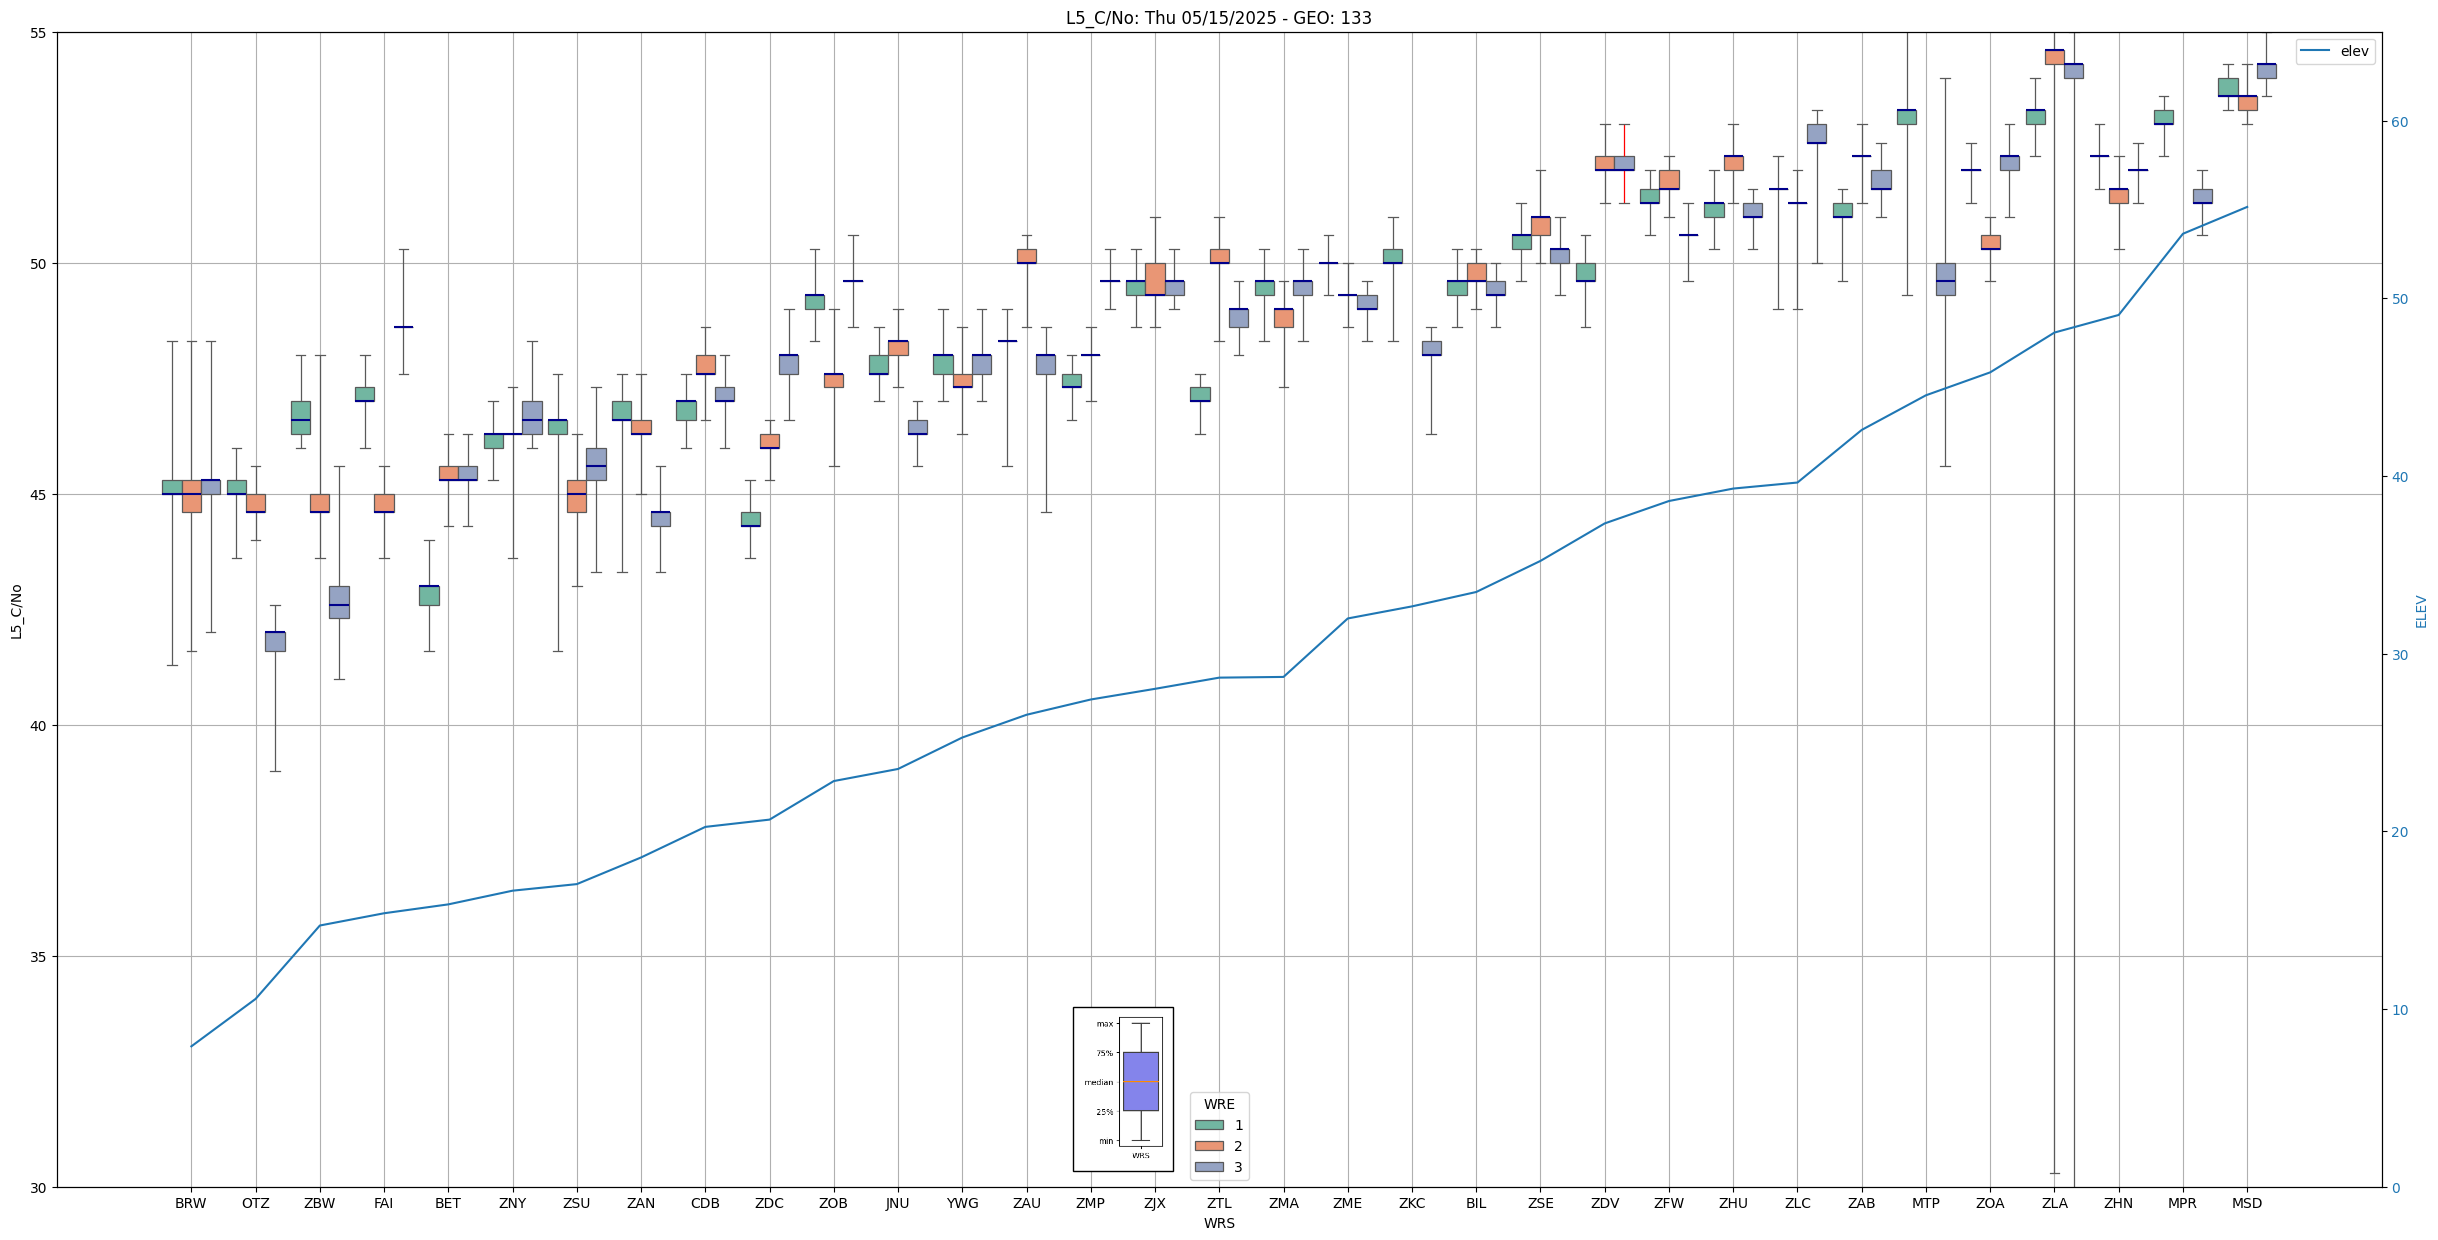Click the L5_C/No y-axis title
Viewport: 2438px width, 1240px height.
coord(16,611)
